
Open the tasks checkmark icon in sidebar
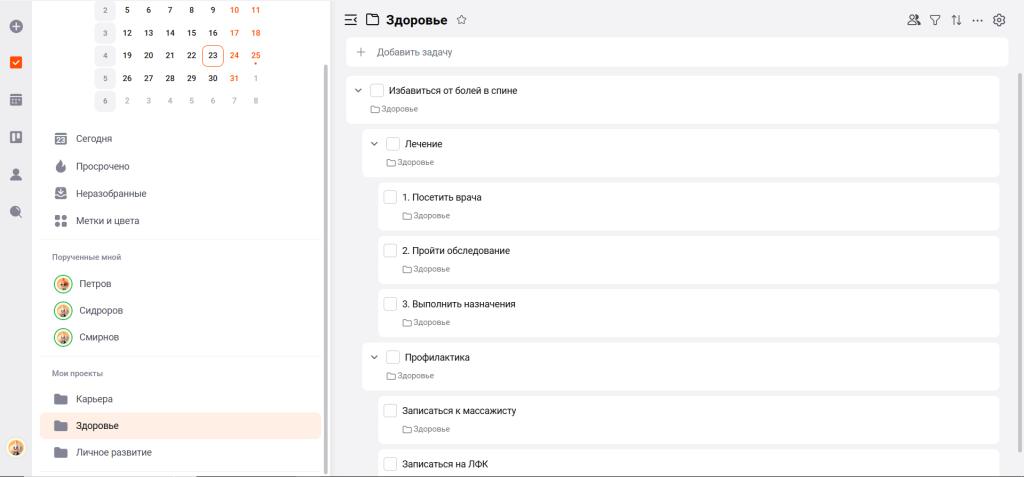pyautogui.click(x=16, y=62)
